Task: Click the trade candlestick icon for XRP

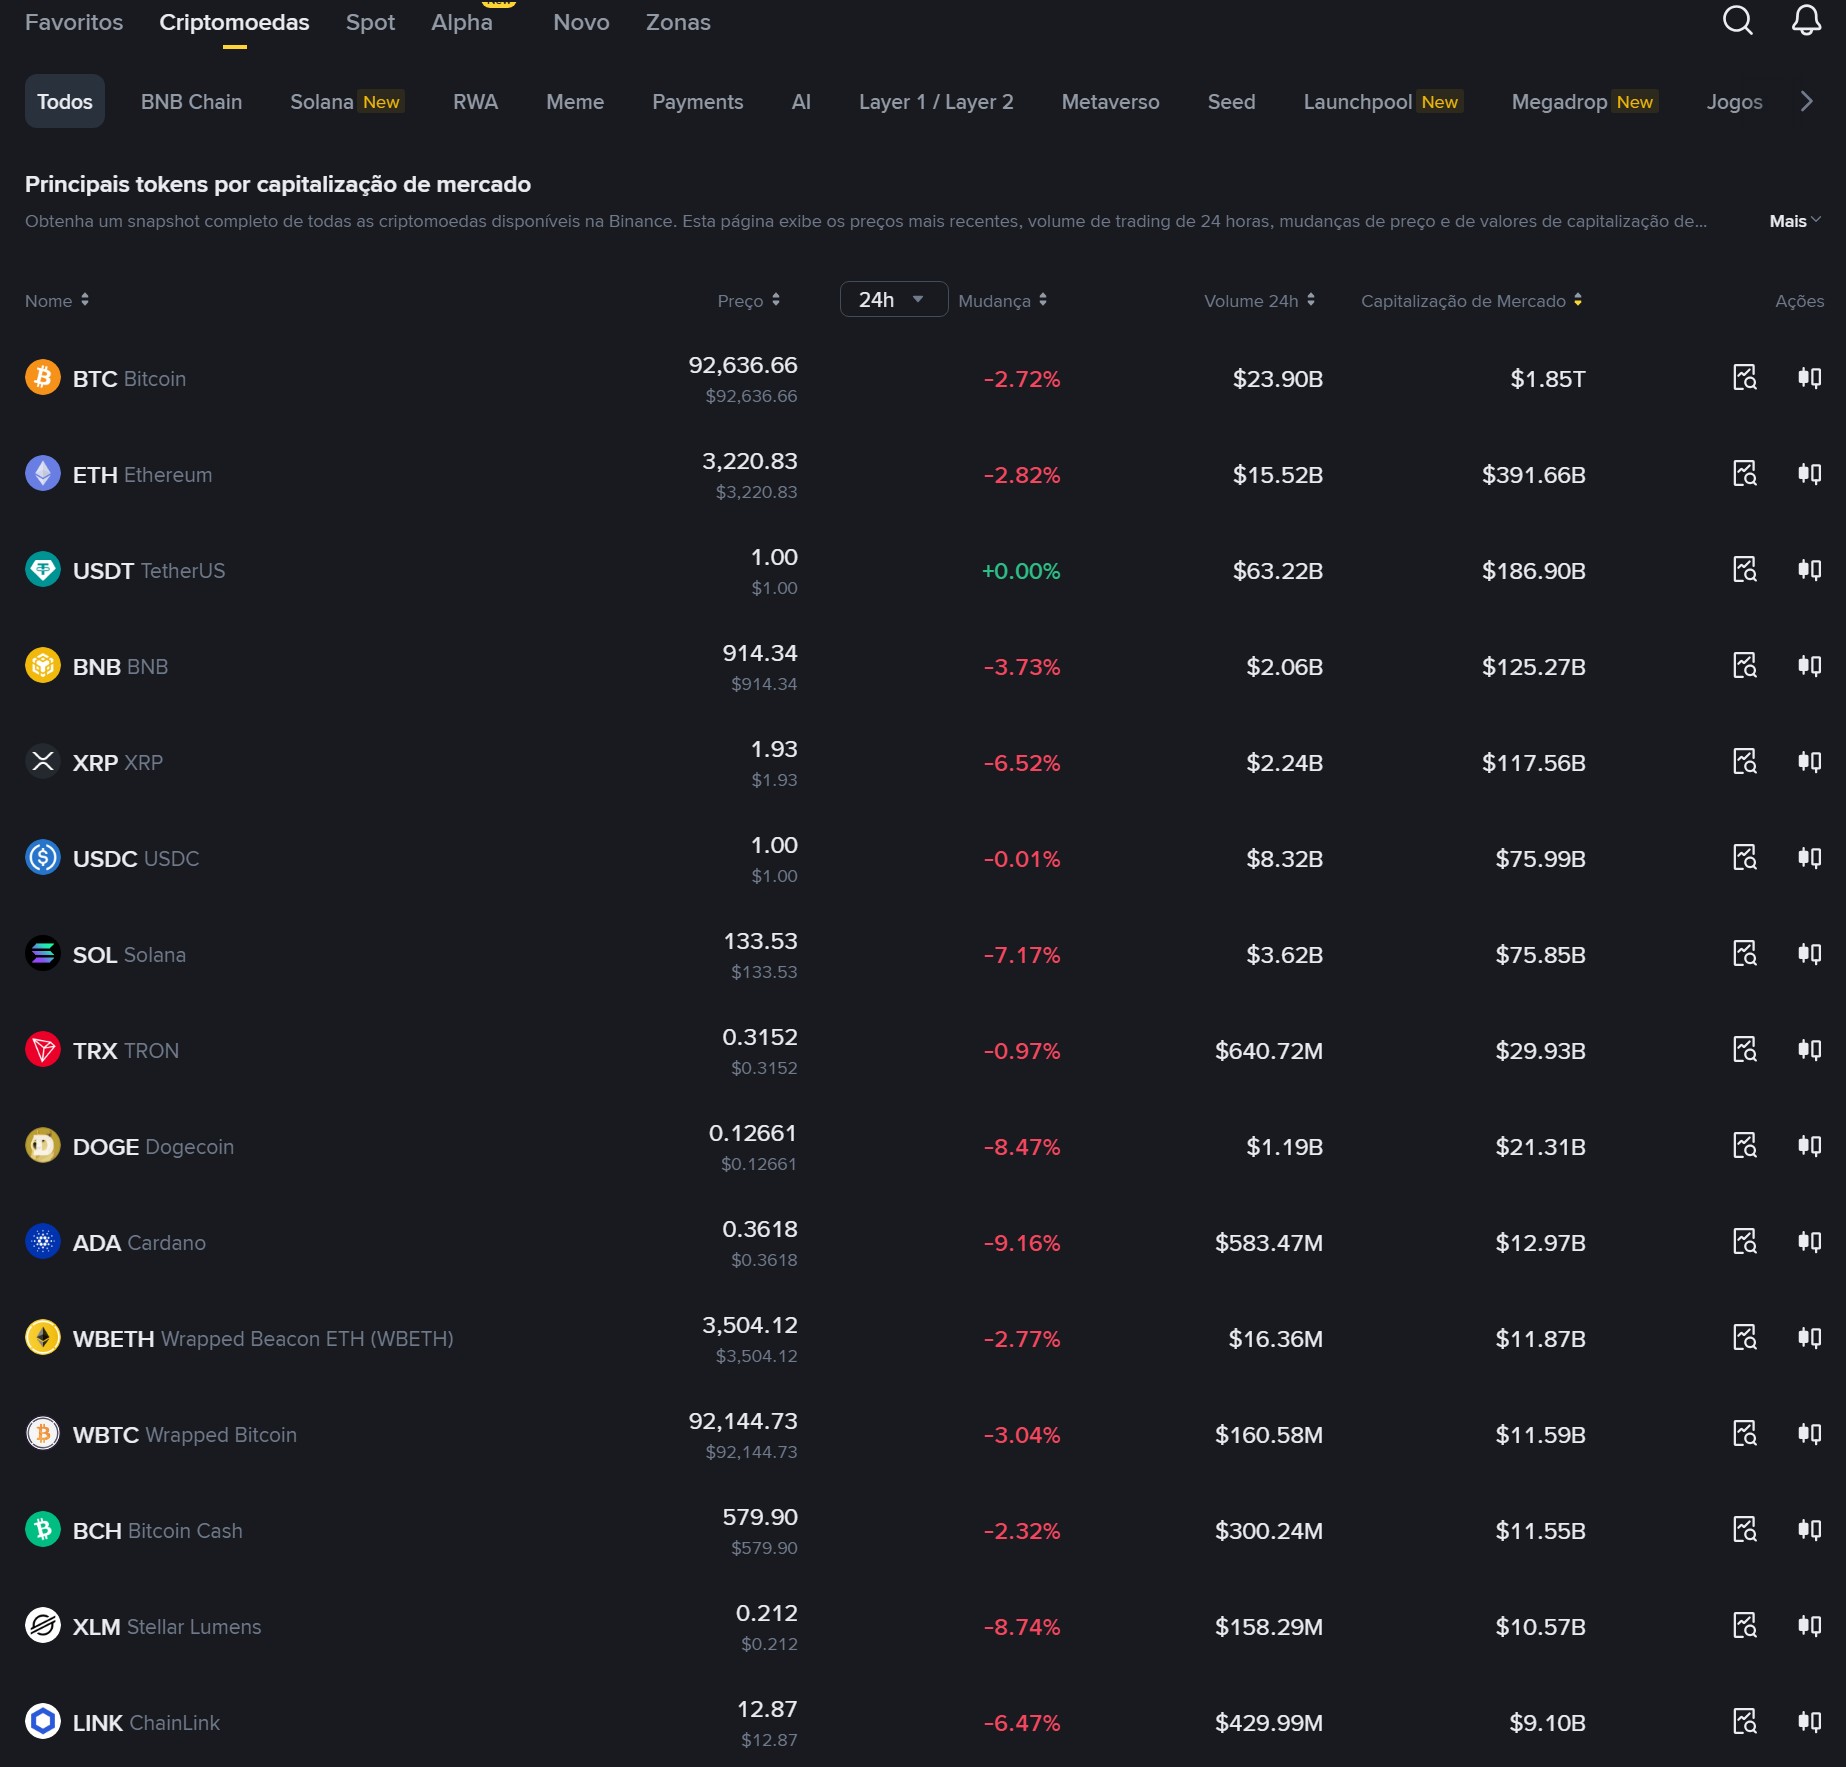Action: tap(1809, 762)
